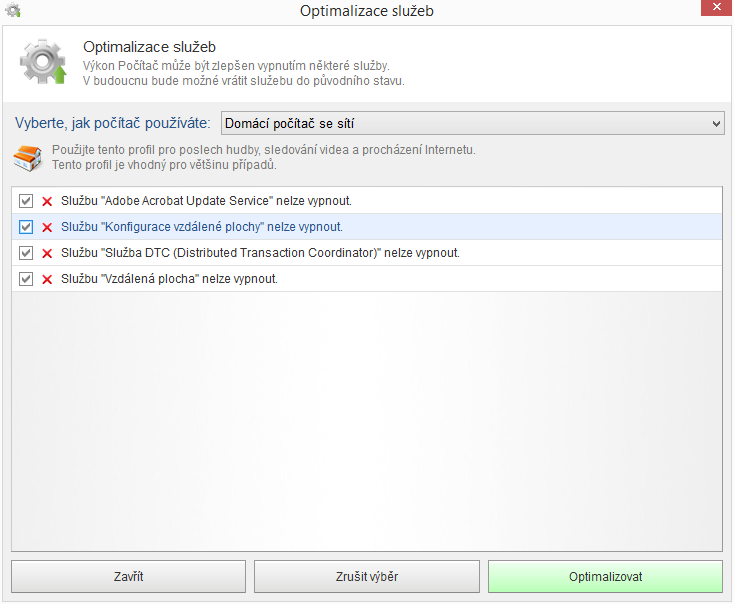Click red X icon beside Adobe Acrobat Update Service

[47, 201]
